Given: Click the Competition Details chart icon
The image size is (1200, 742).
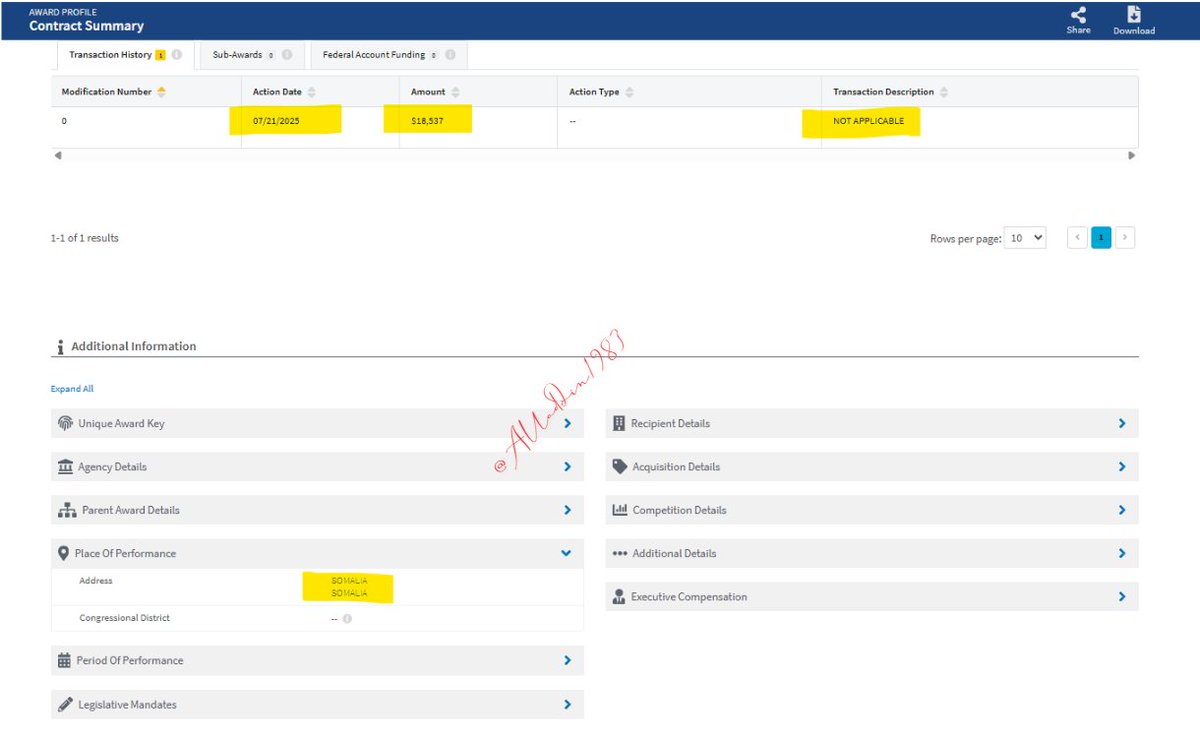Looking at the screenshot, I should point(620,510).
